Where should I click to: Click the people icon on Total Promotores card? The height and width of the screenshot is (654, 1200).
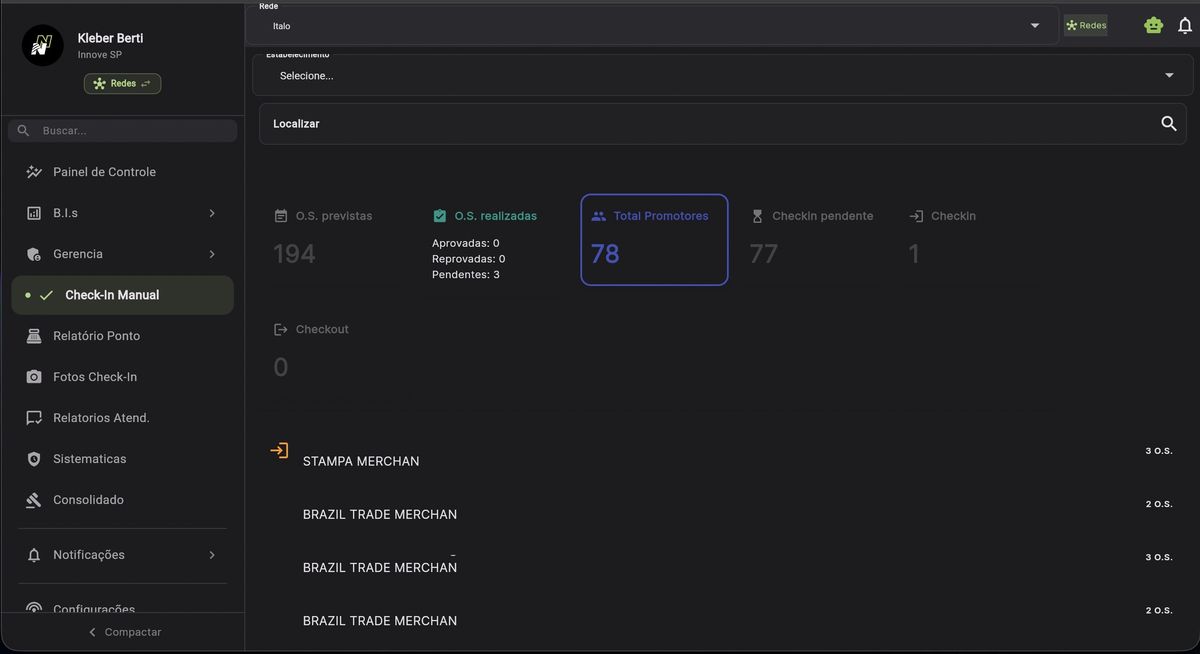point(597,215)
